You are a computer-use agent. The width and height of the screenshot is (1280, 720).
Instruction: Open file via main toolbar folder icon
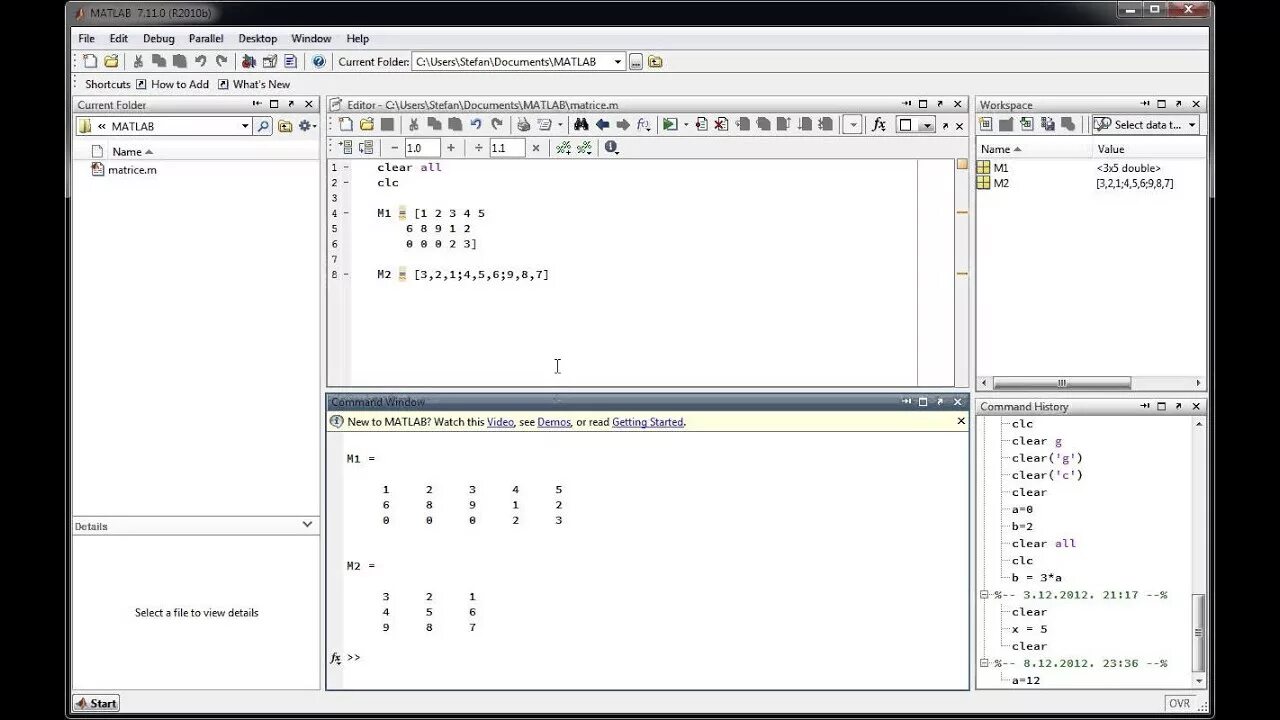point(111,61)
